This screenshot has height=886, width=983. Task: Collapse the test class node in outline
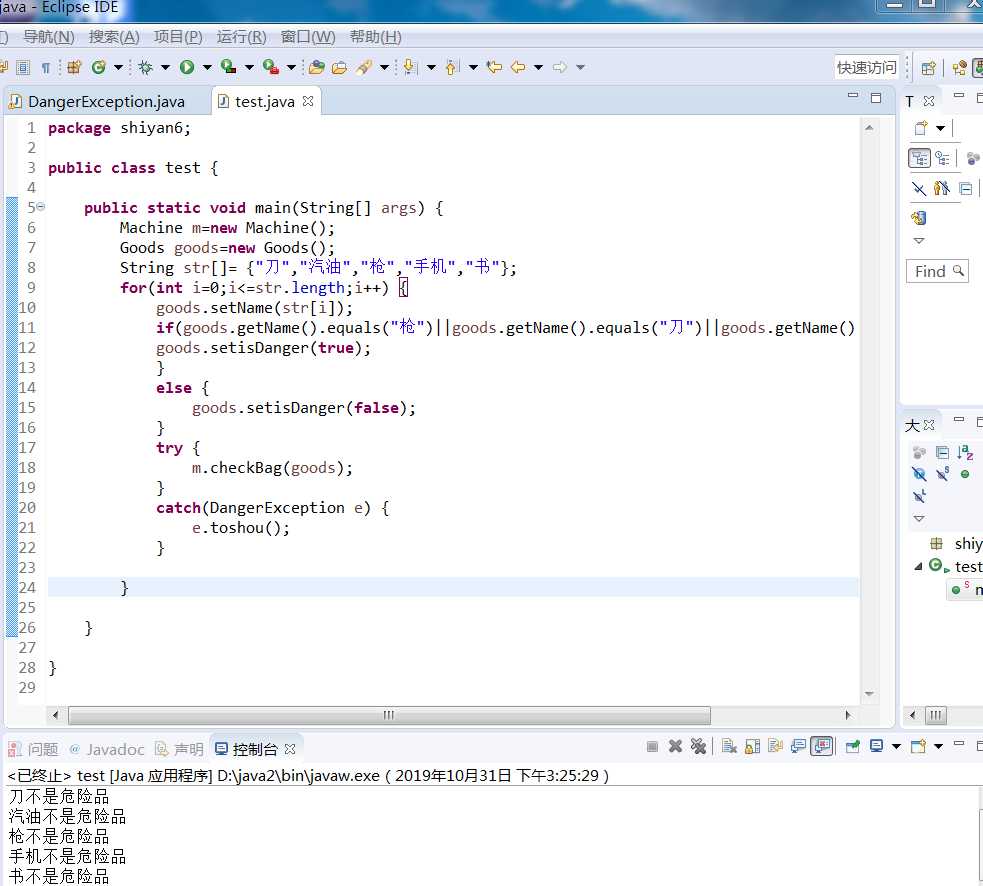tap(918, 566)
